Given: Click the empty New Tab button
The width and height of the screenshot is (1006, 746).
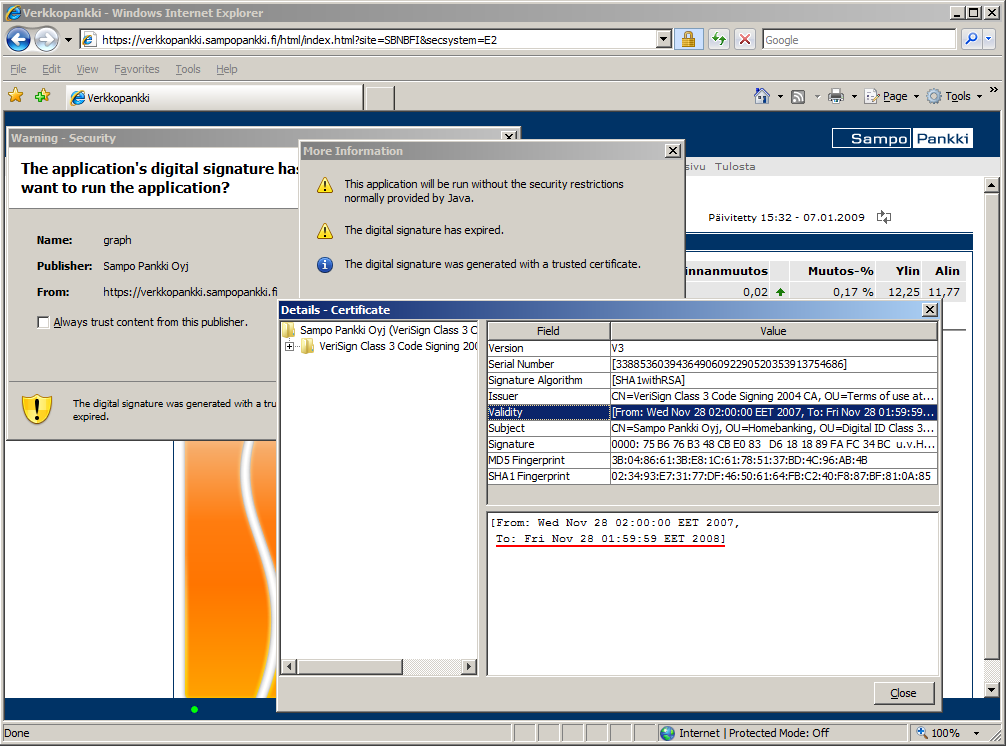Looking at the screenshot, I should pos(380,98).
